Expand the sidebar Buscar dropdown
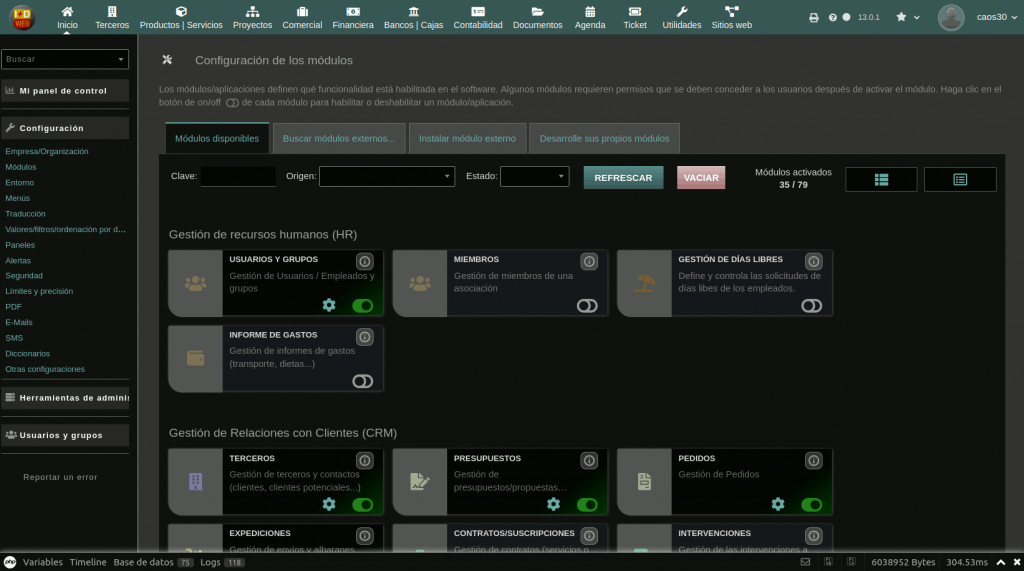 point(65,59)
